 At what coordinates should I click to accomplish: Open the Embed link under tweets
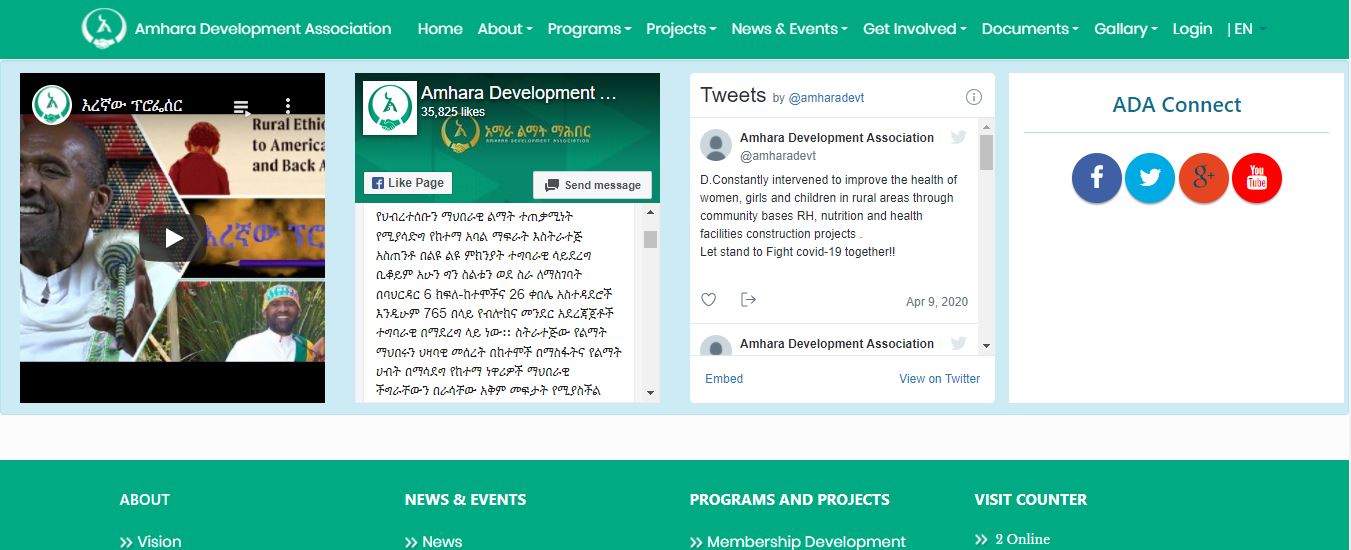[x=724, y=379]
